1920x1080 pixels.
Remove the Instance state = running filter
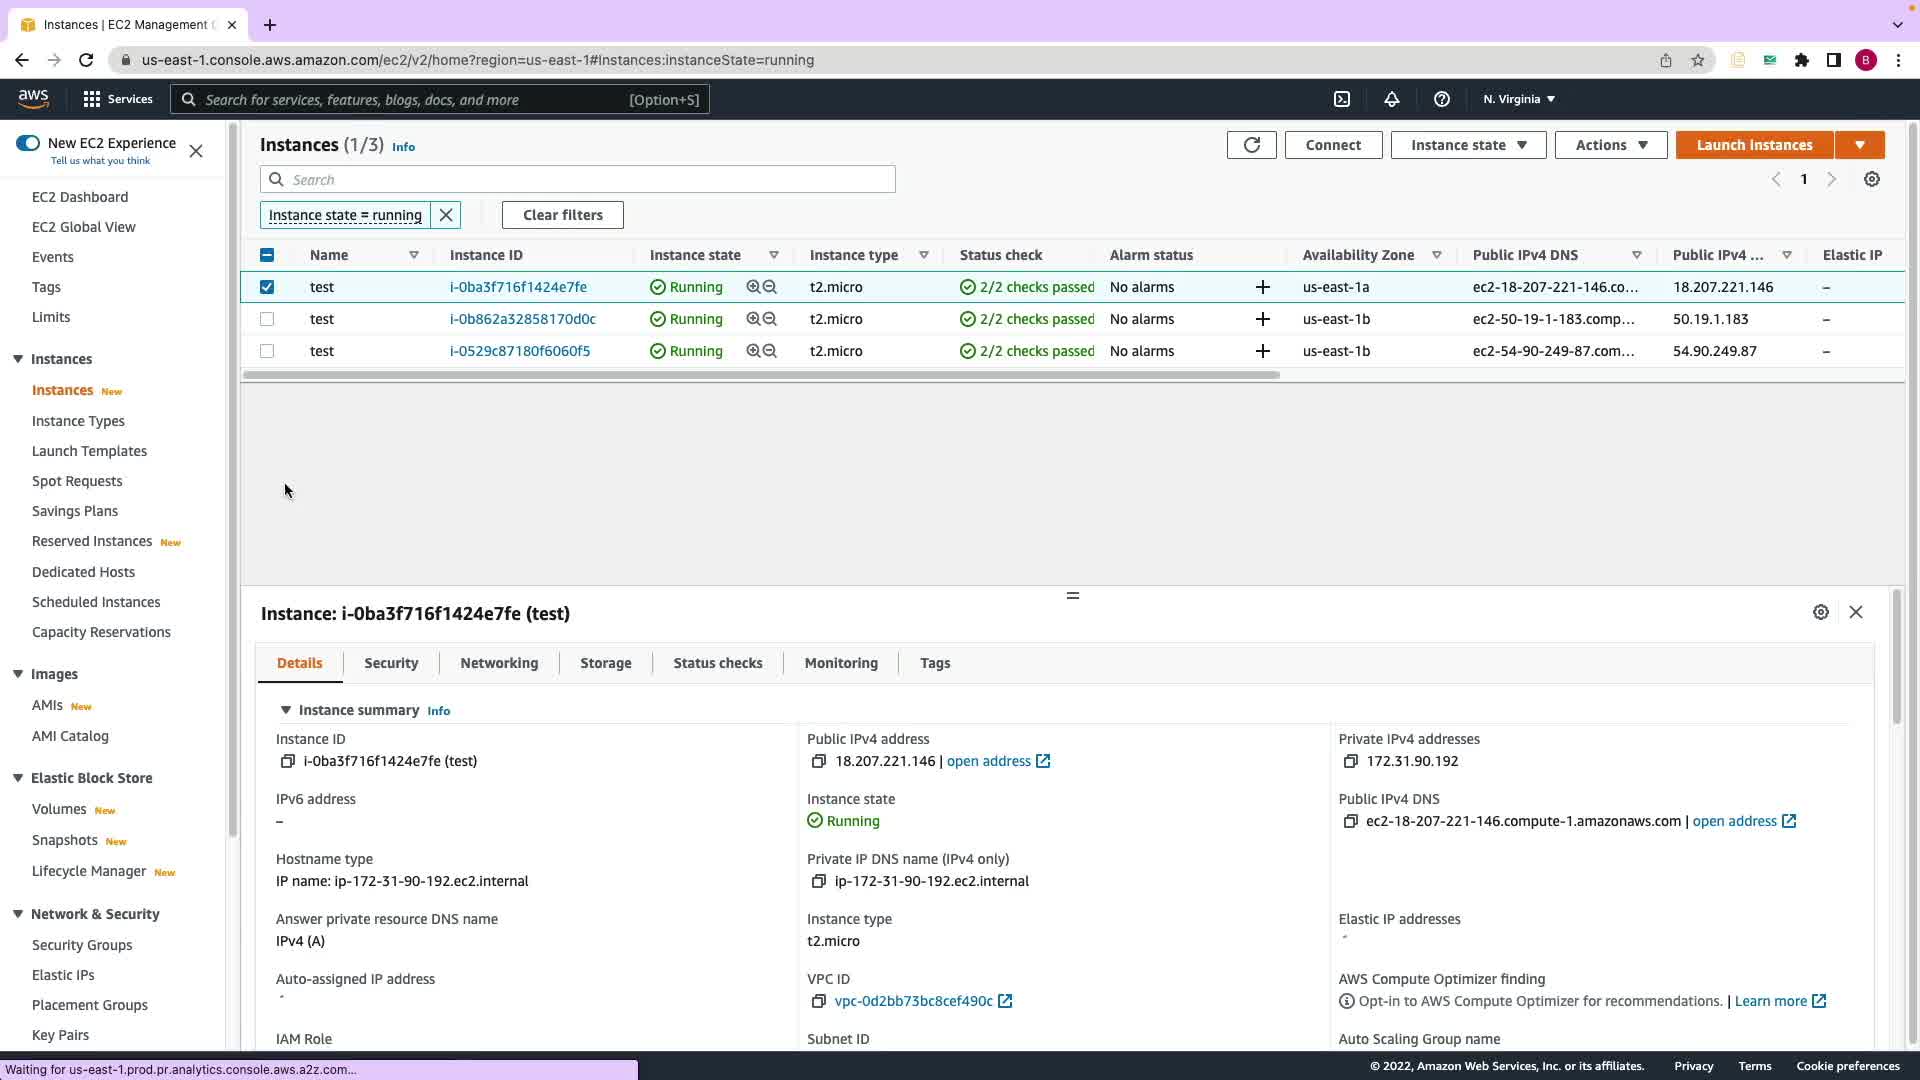tap(446, 215)
